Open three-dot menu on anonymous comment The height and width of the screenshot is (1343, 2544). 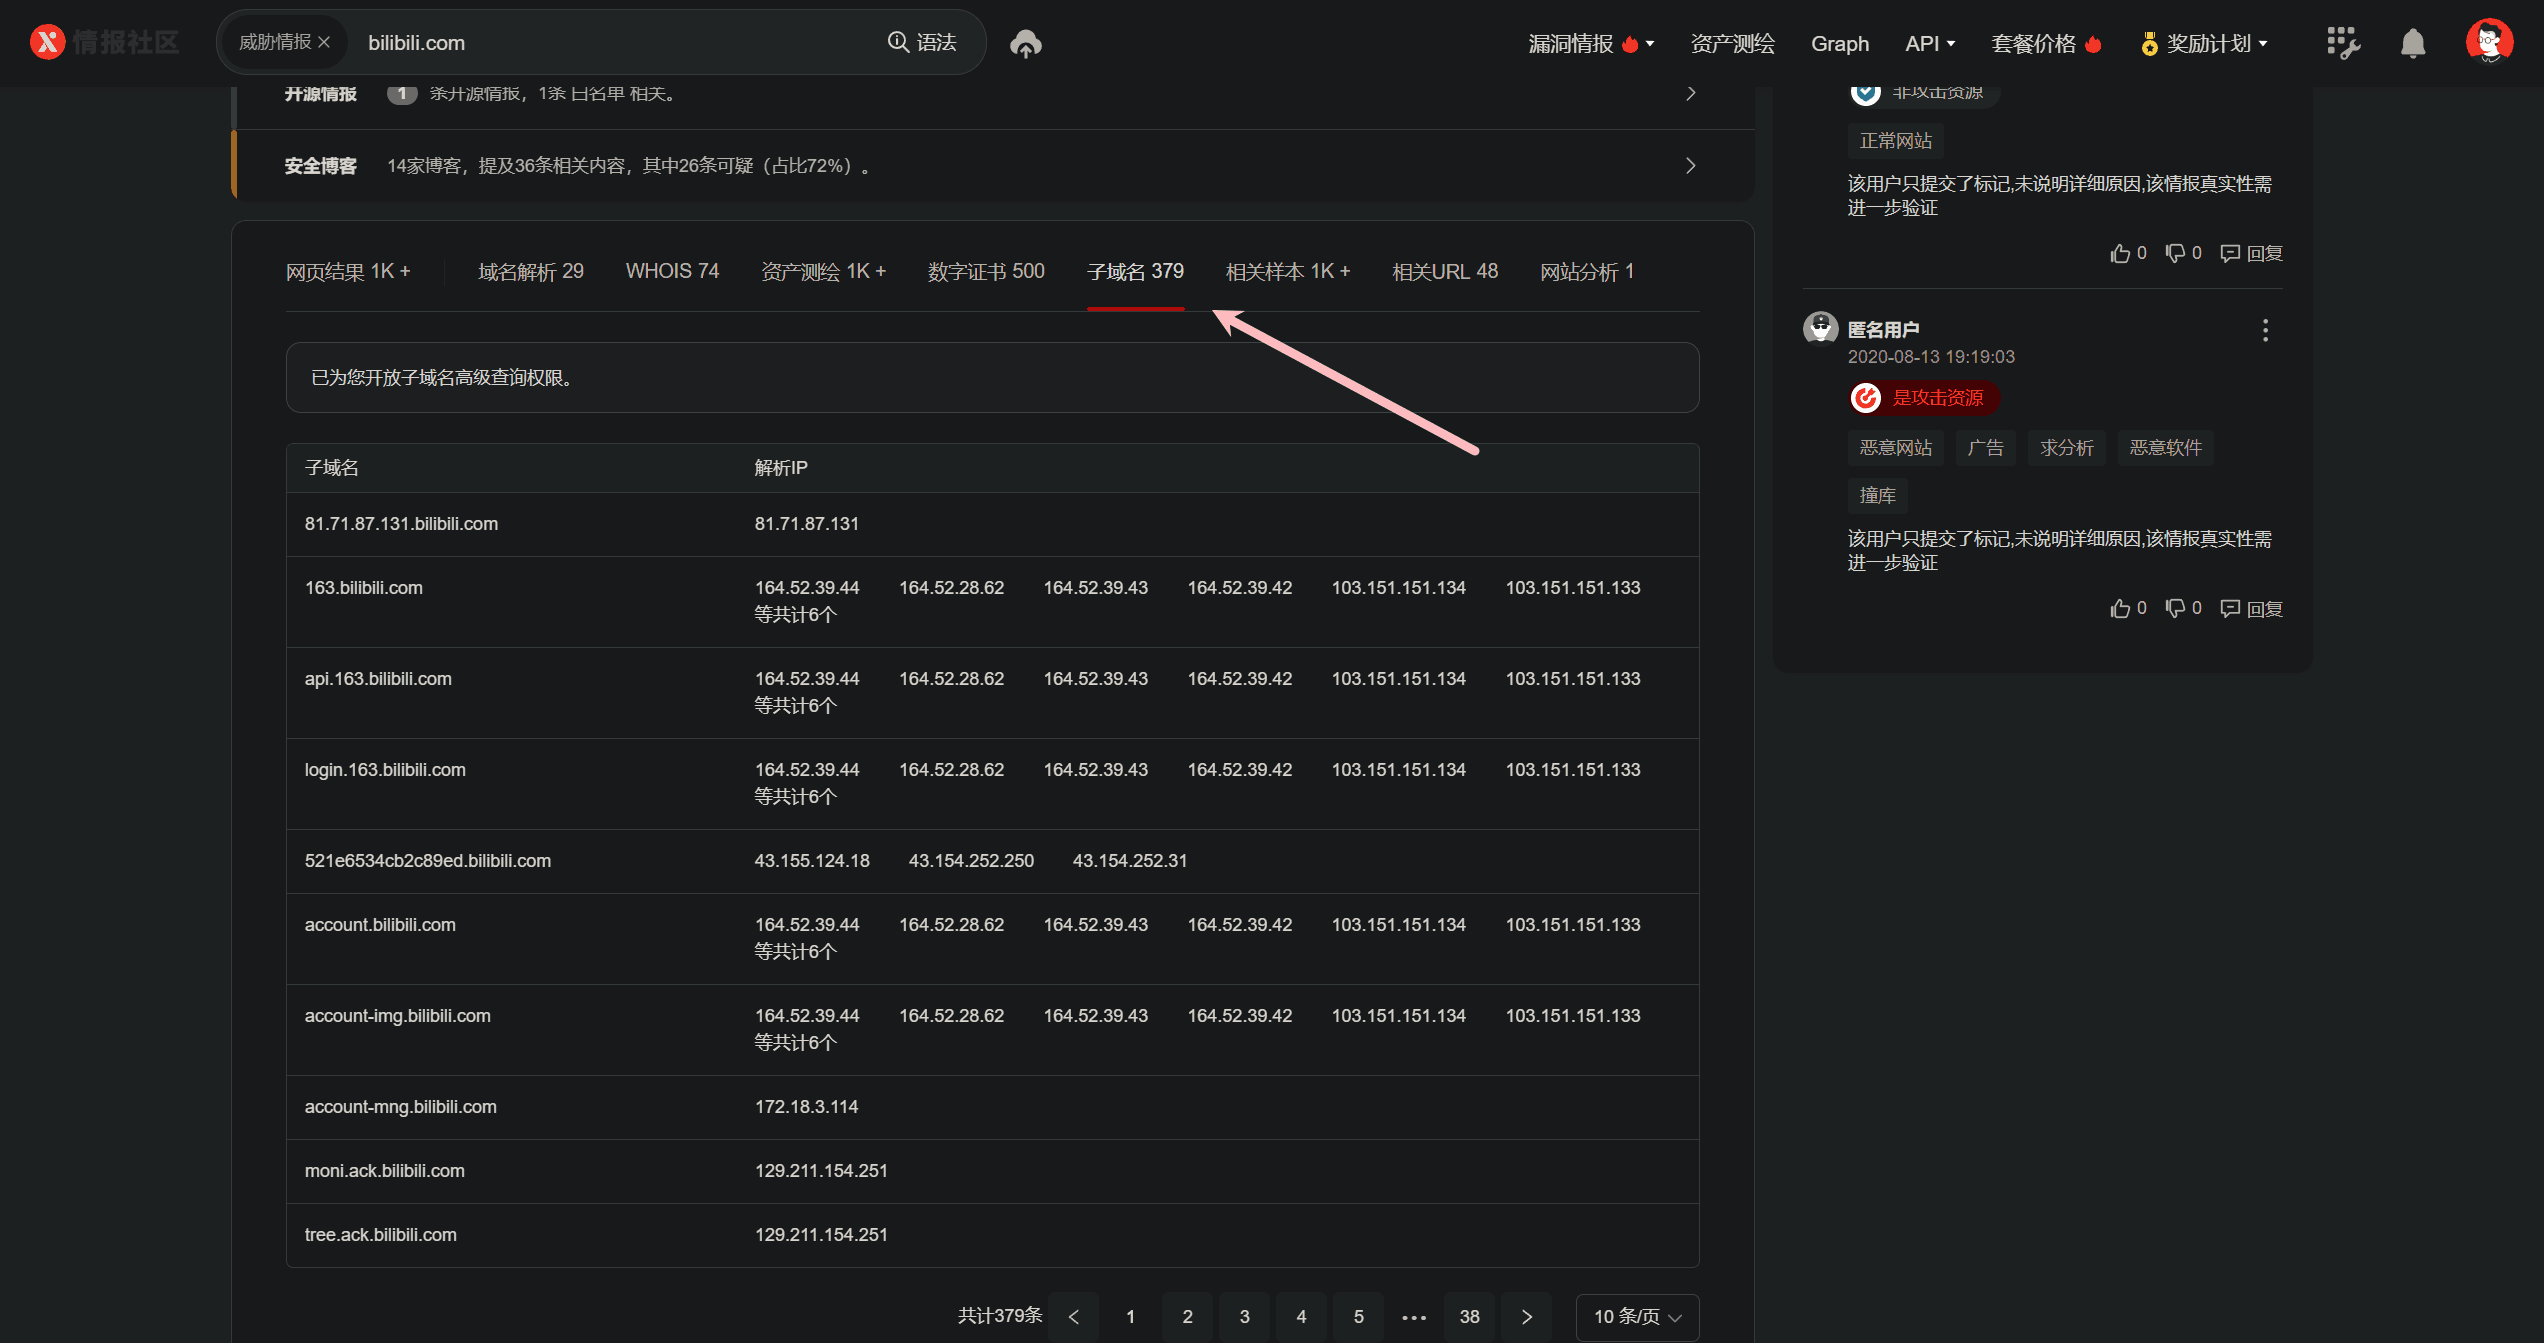point(2265,330)
